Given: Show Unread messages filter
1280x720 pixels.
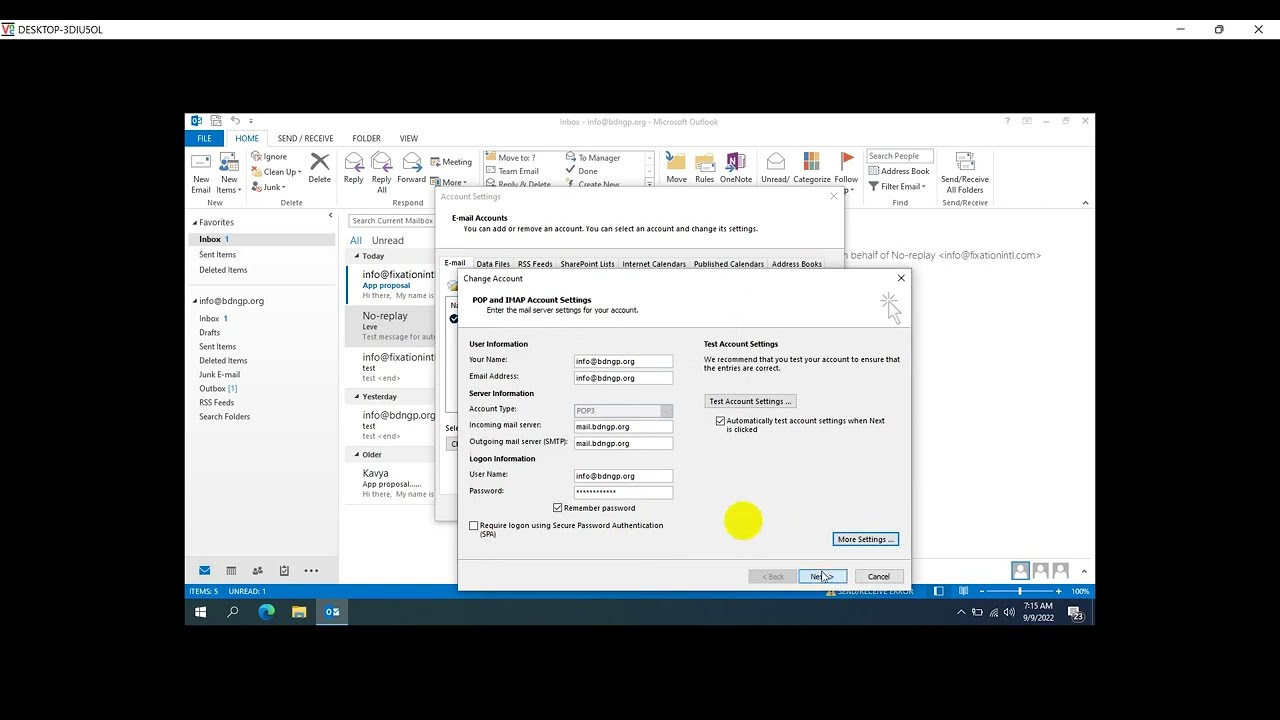Looking at the screenshot, I should [x=388, y=240].
